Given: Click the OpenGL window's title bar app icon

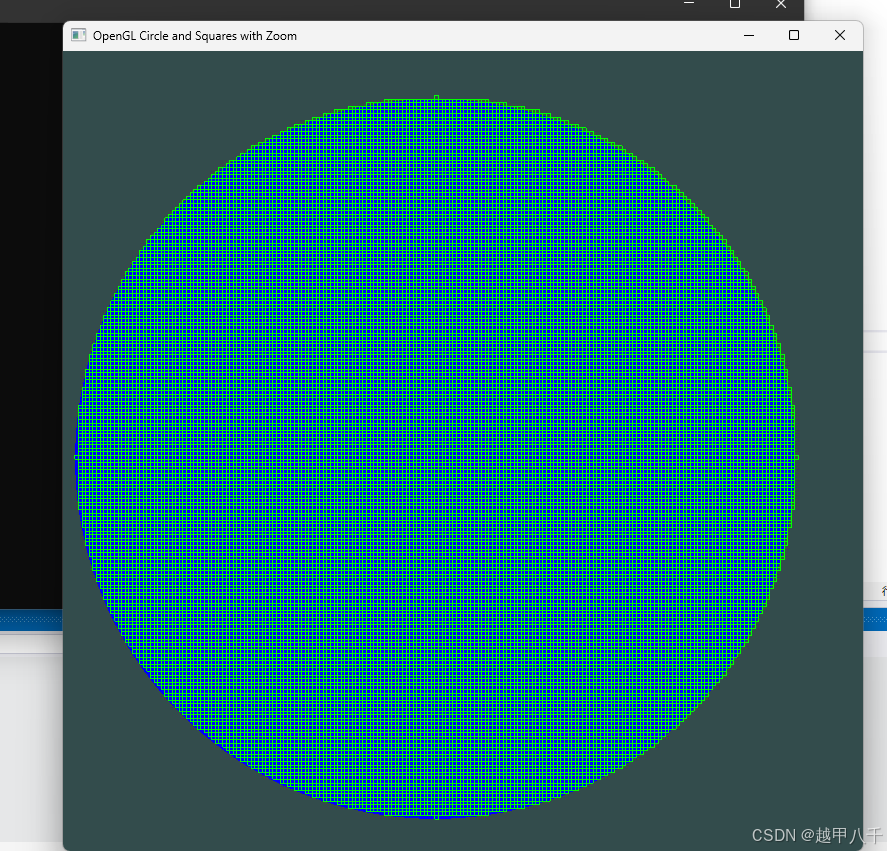Looking at the screenshot, I should [x=79, y=35].
